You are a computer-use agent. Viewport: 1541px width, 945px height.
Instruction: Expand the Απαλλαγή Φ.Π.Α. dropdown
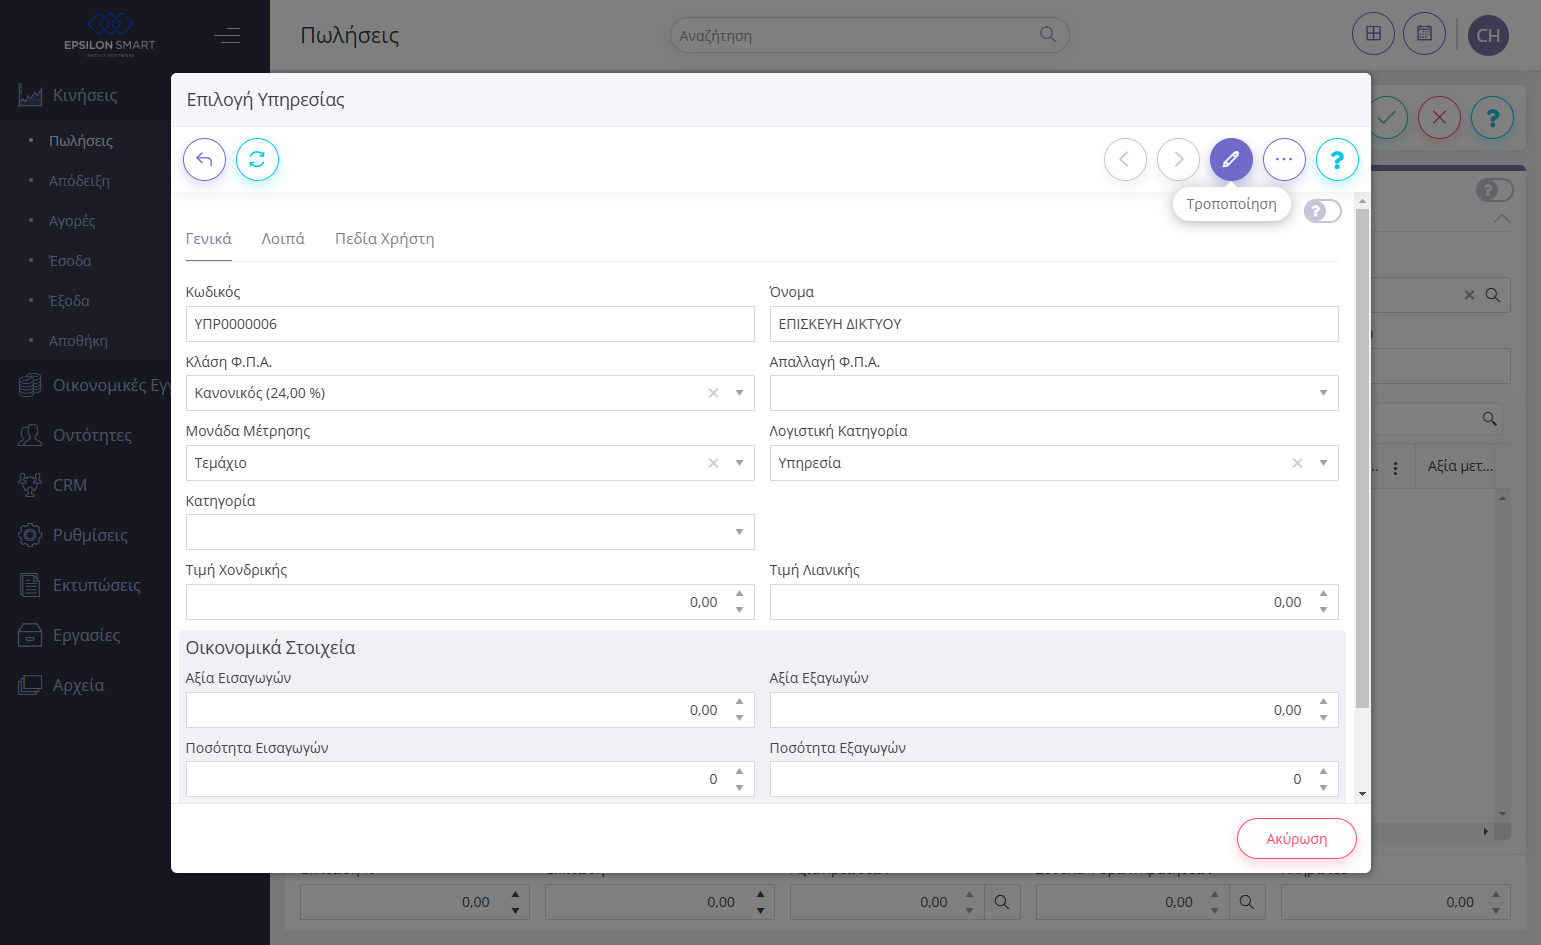(1323, 393)
